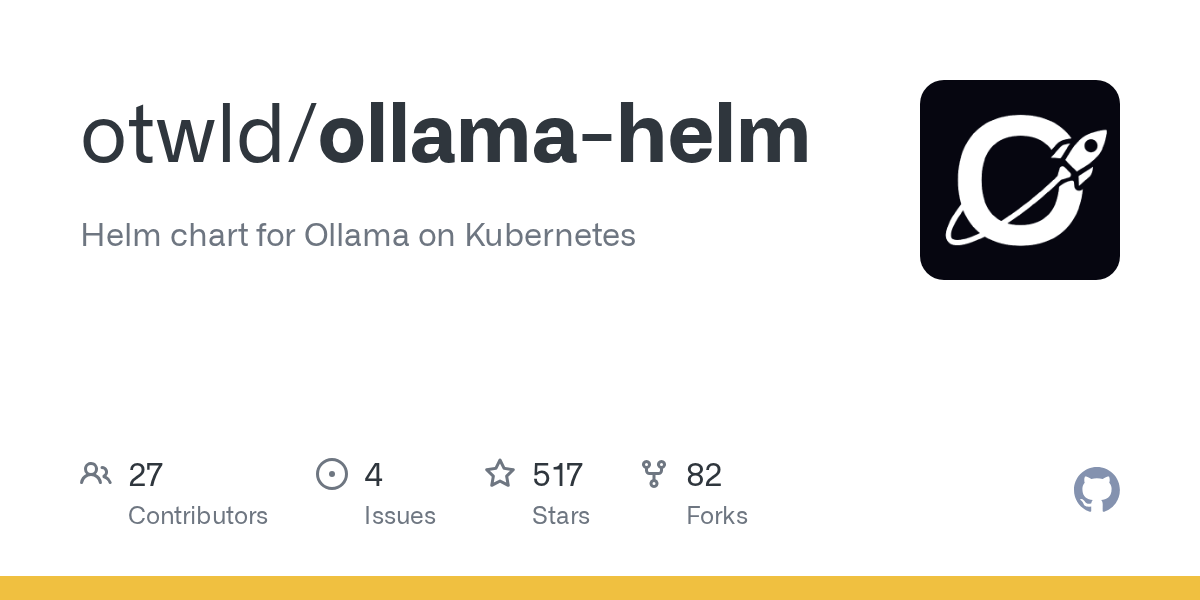Viewport: 1200px width, 600px height.
Task: Click the contributors people icon
Action: (x=96, y=474)
